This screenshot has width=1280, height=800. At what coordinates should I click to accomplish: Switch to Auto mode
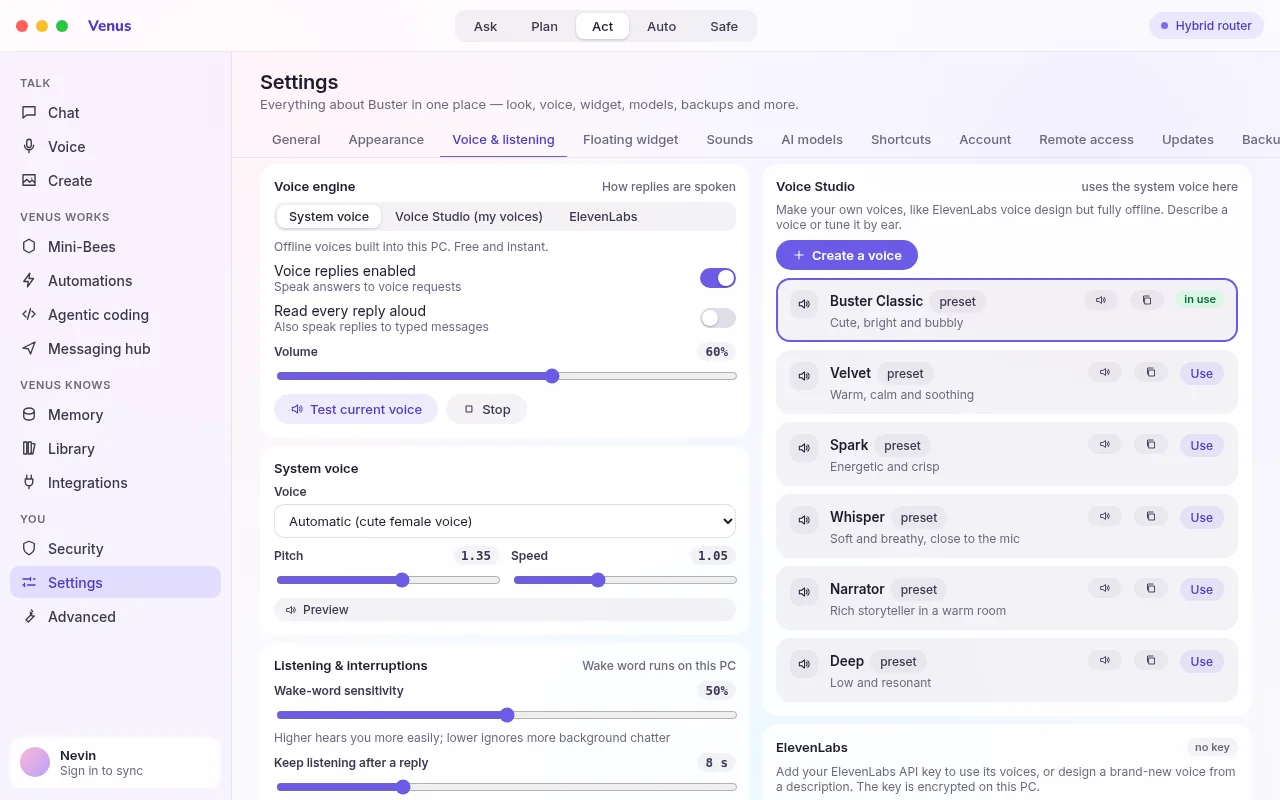[661, 26]
